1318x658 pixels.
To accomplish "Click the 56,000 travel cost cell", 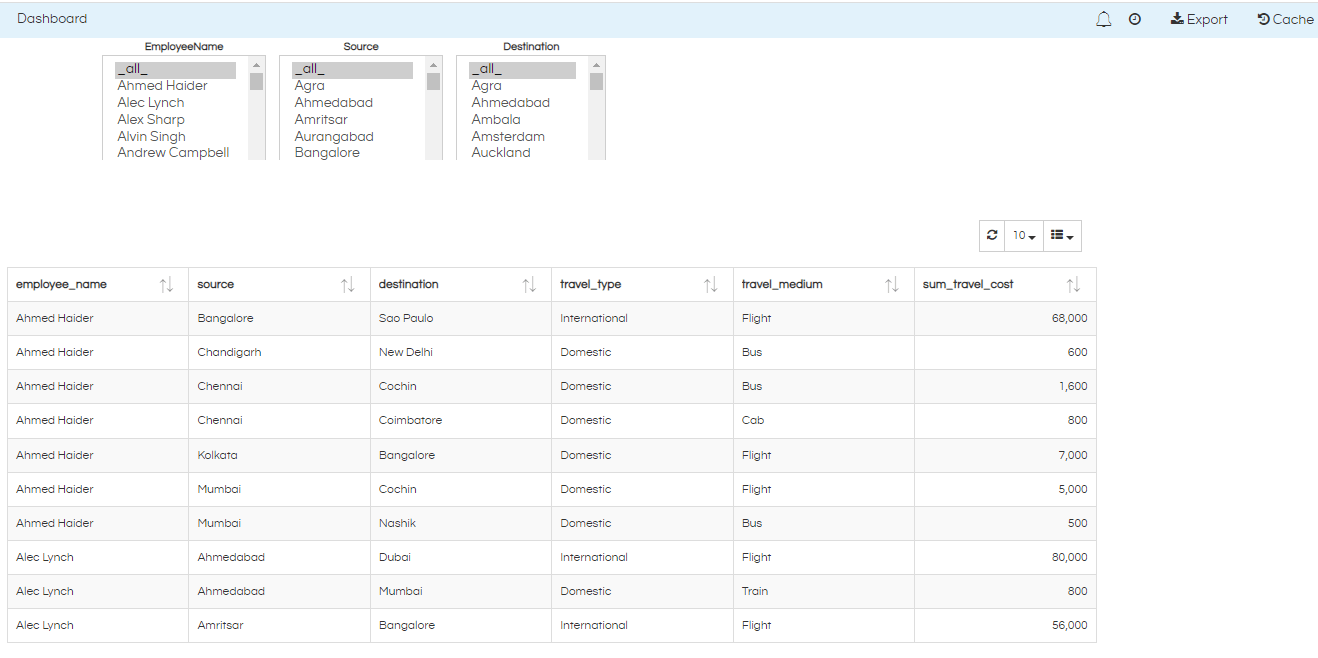I will (x=1005, y=625).
